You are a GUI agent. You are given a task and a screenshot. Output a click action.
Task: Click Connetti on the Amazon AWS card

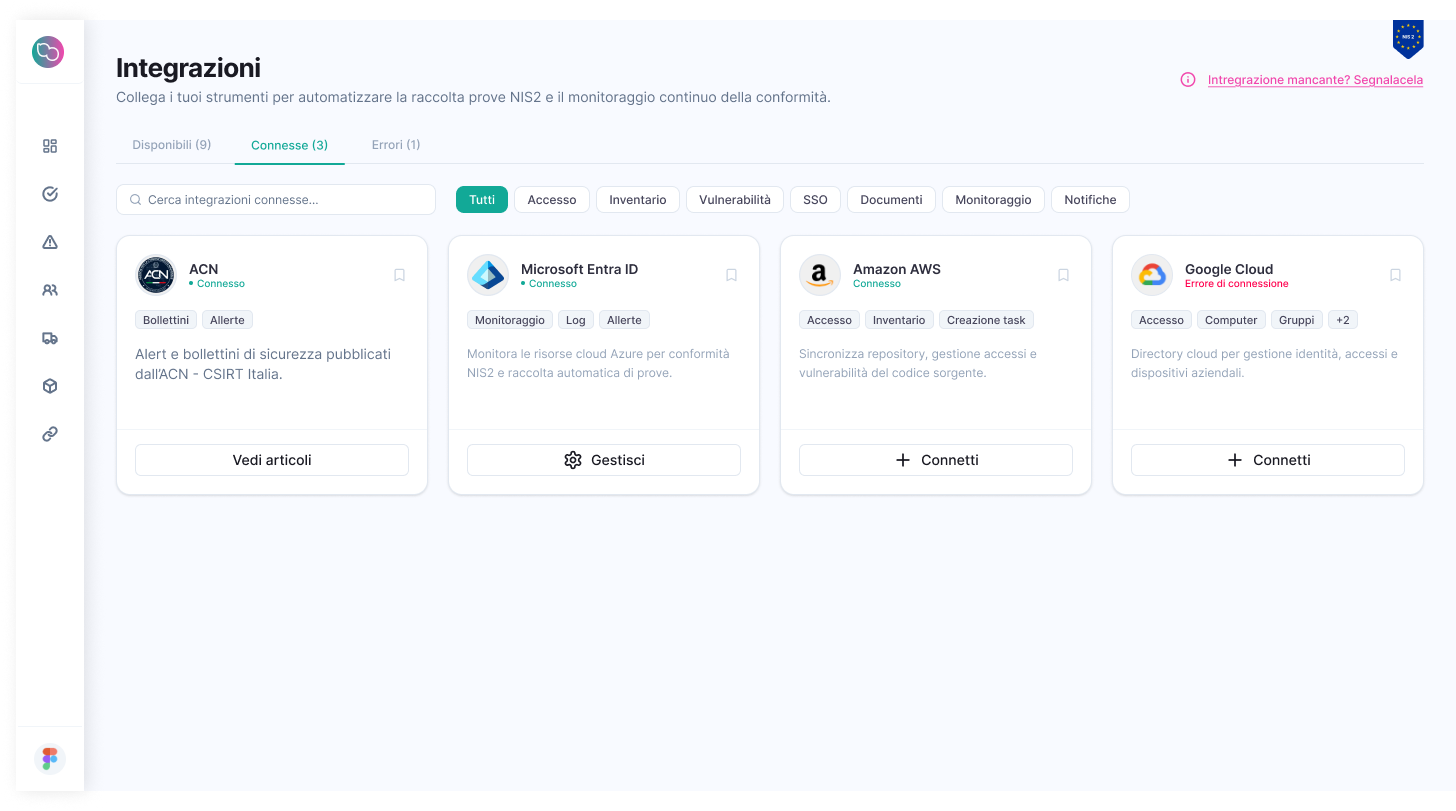pos(936,460)
